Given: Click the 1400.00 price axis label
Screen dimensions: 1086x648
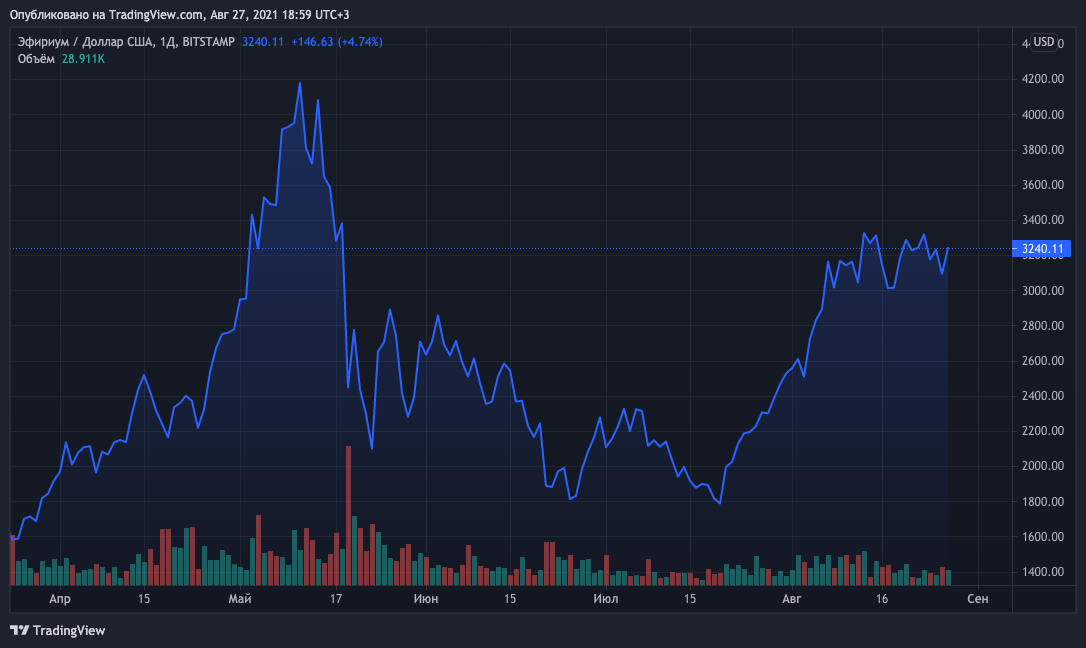Looking at the screenshot, I should click(1042, 572).
